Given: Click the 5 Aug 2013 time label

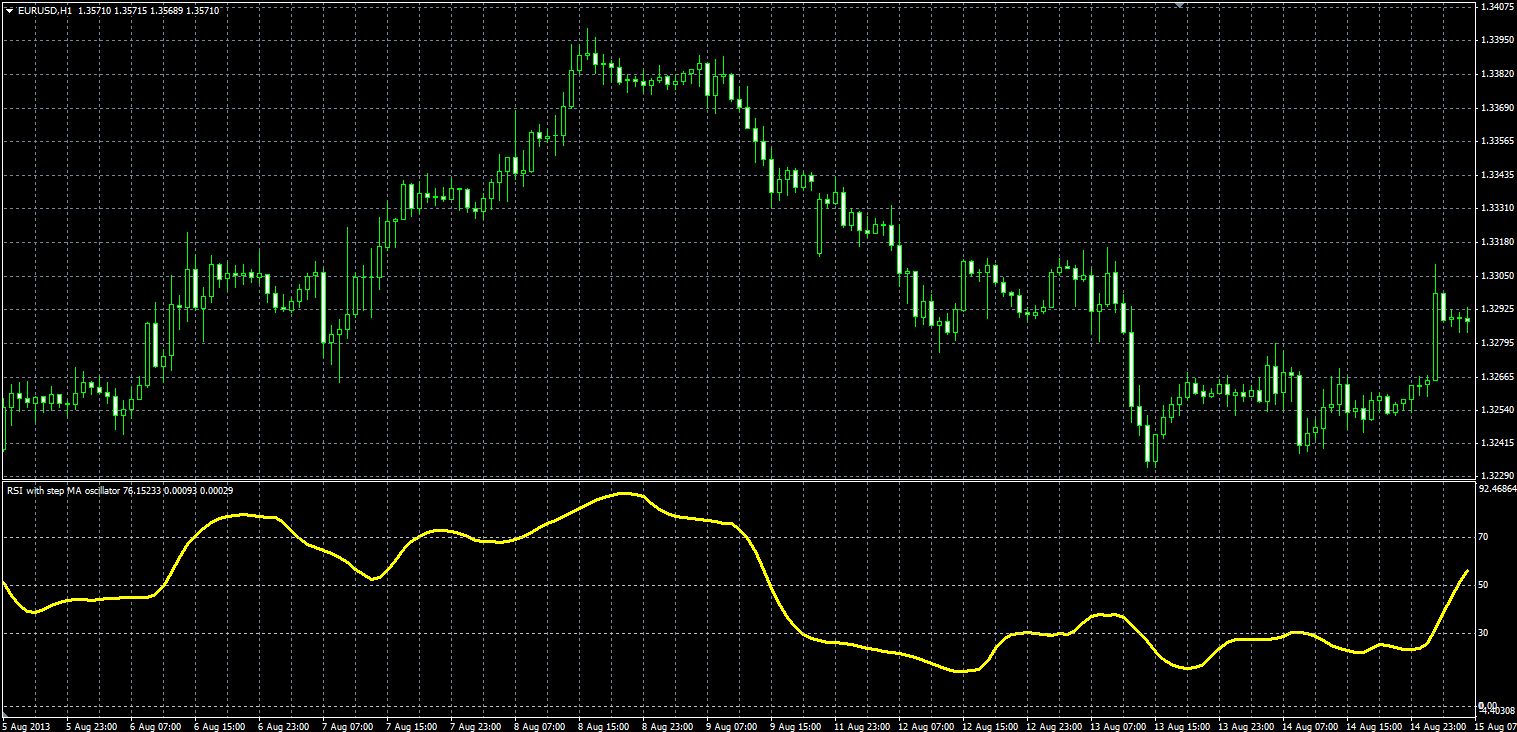Looking at the screenshot, I should (27, 725).
